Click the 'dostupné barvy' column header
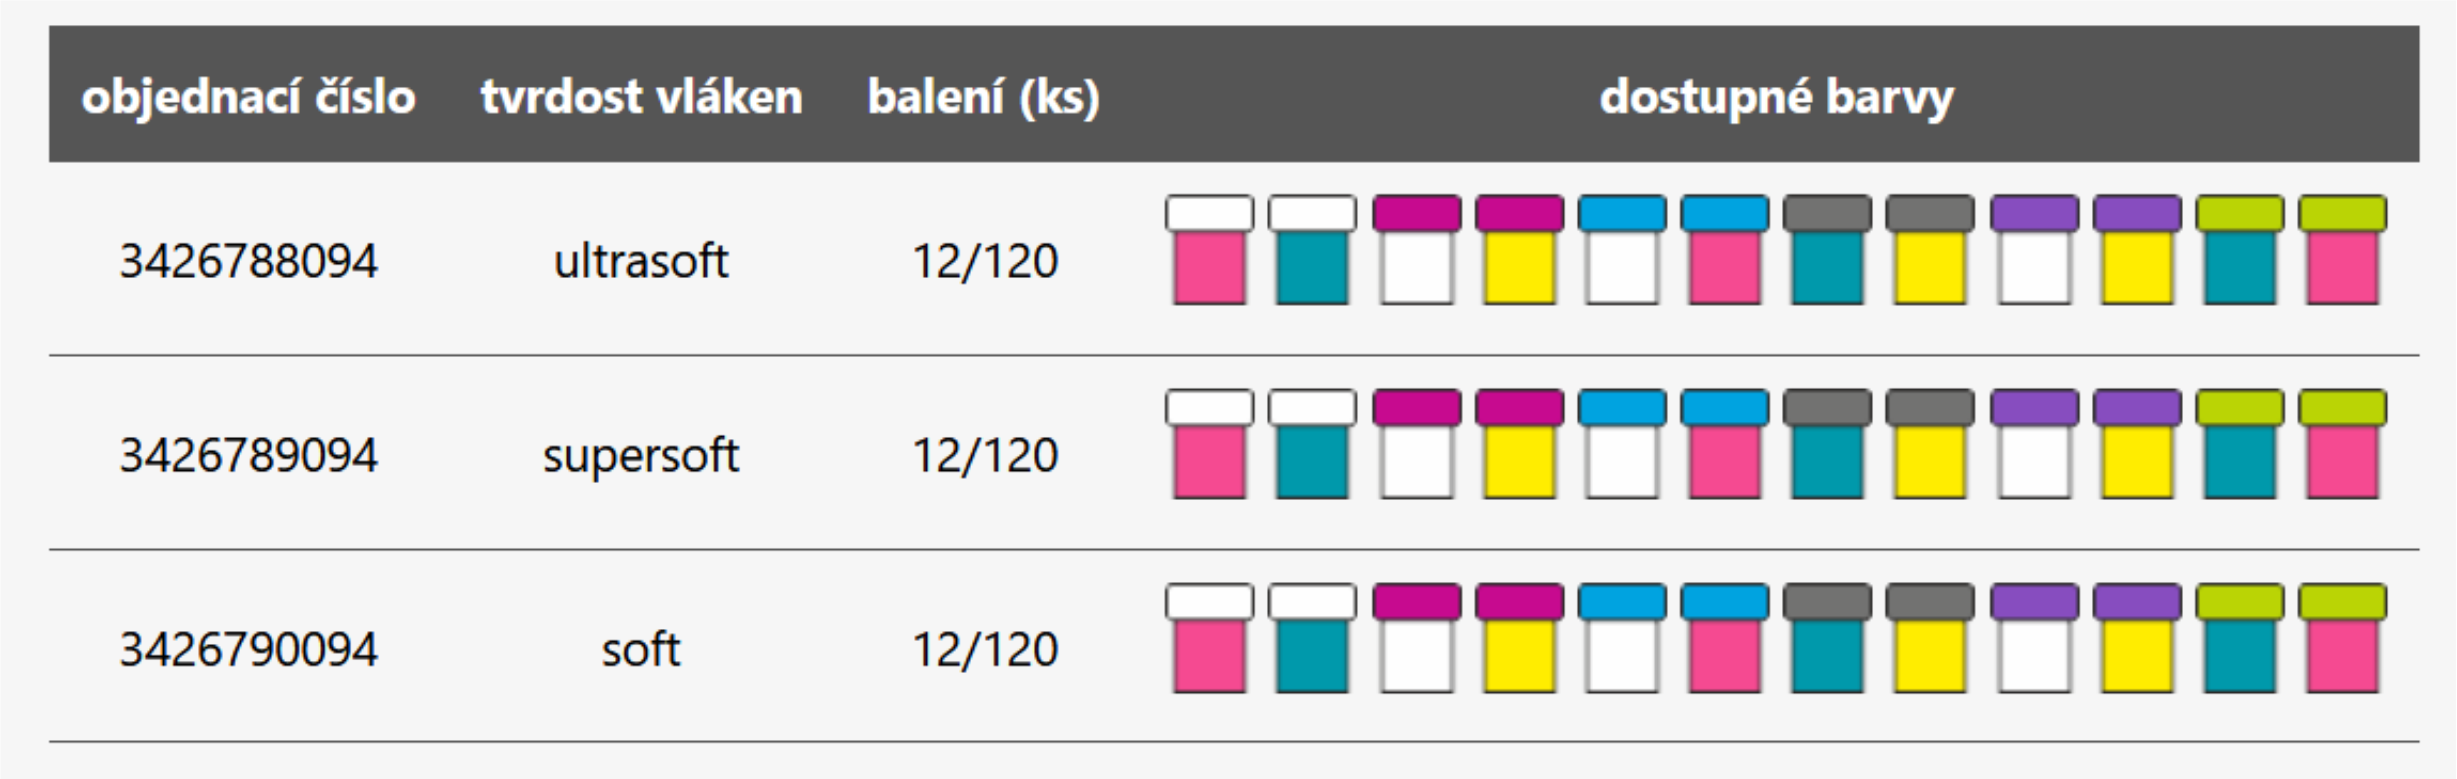The height and width of the screenshot is (779, 2457). [1776, 97]
